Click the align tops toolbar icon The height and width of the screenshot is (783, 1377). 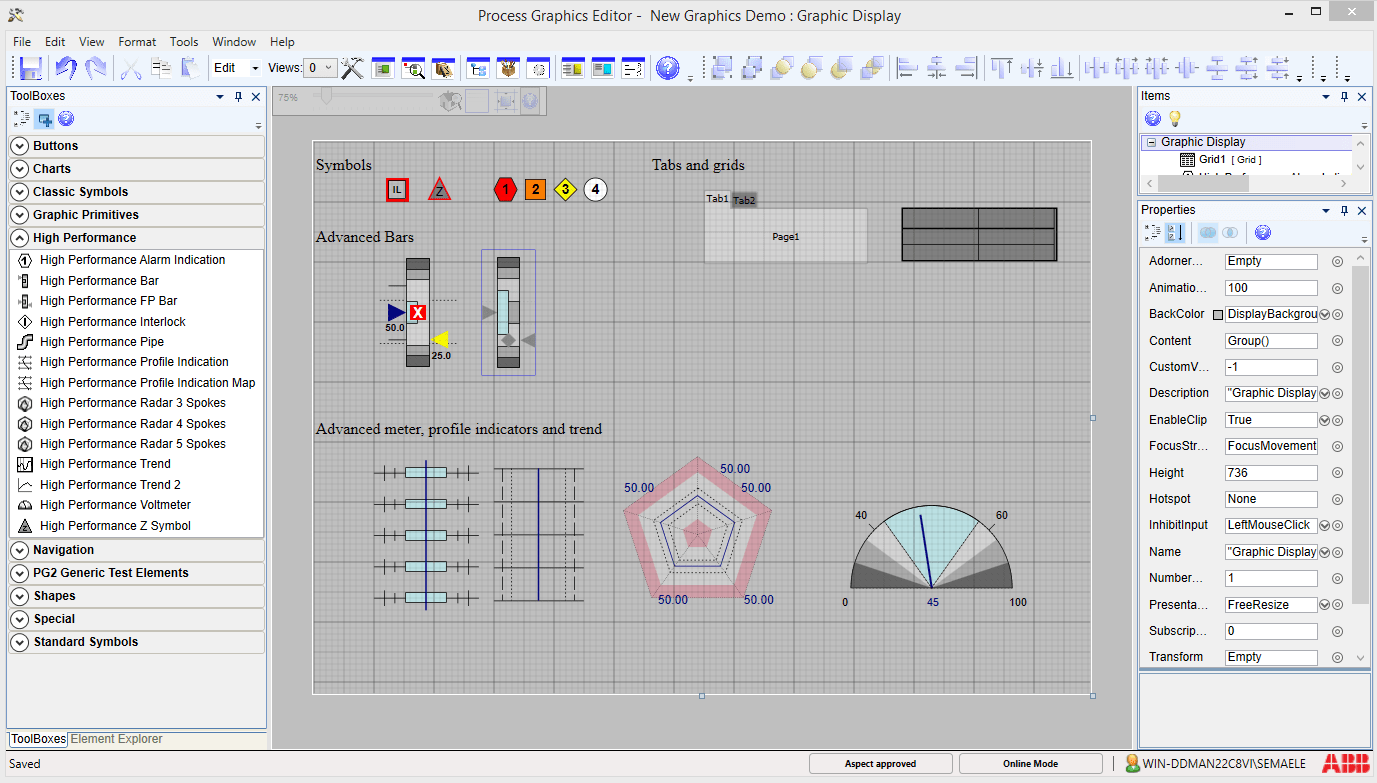(1001, 67)
